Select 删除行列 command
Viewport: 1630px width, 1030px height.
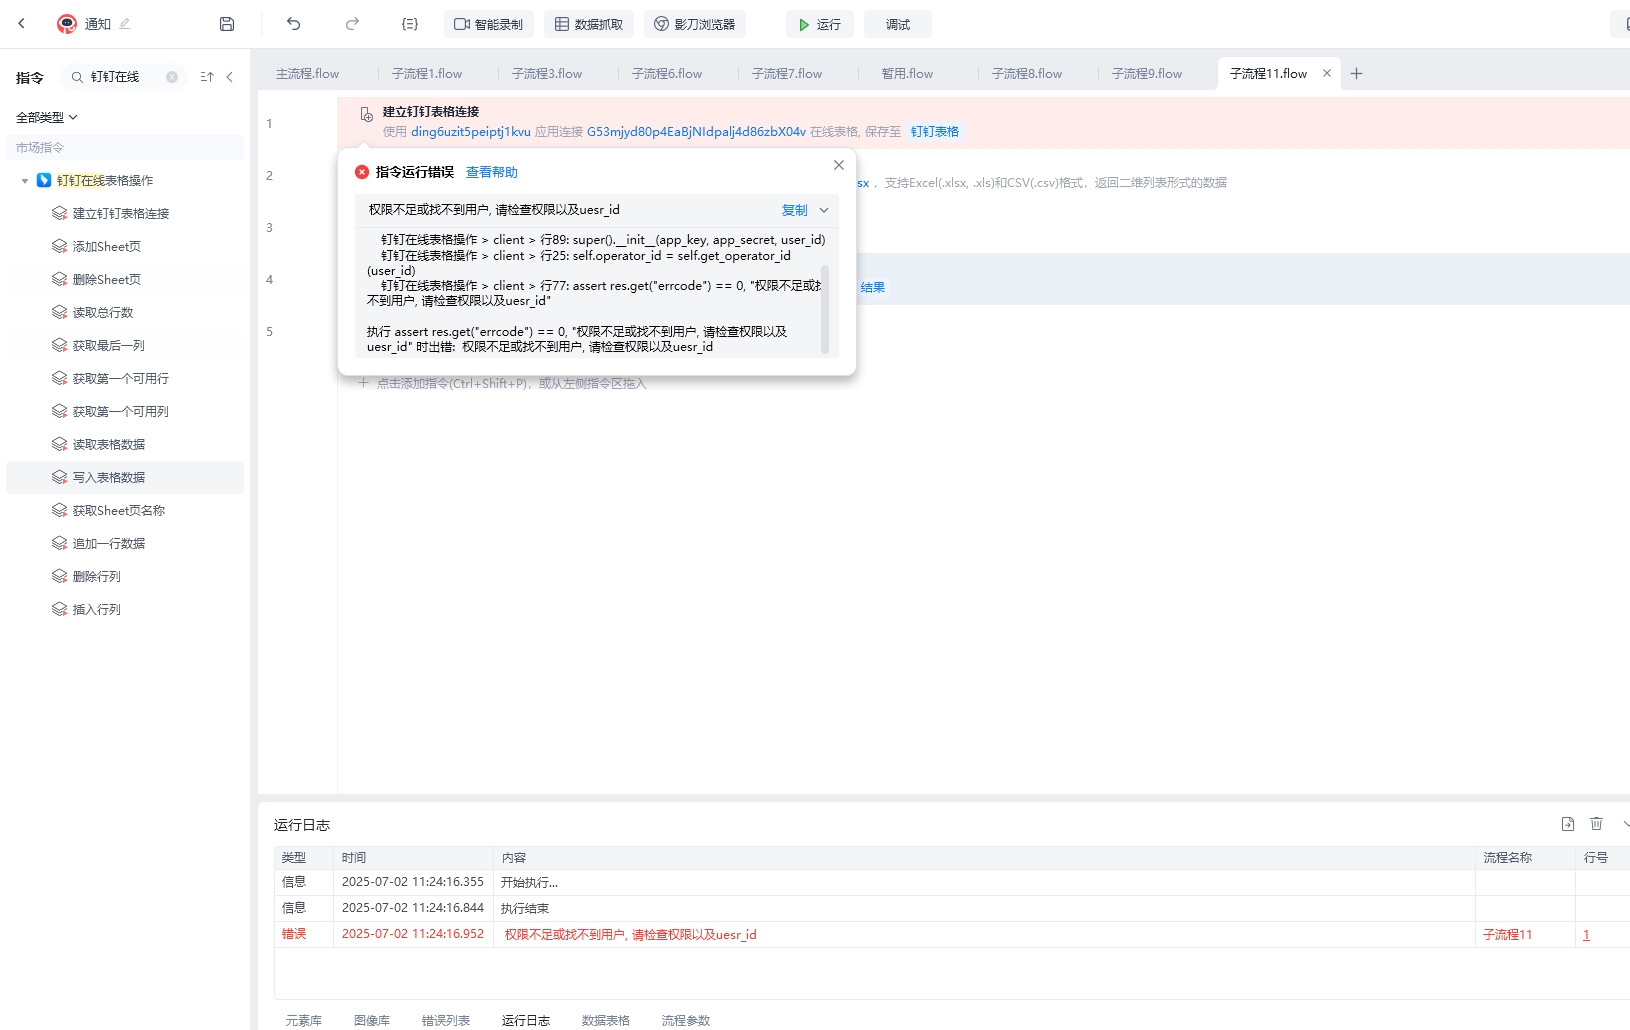97,577
